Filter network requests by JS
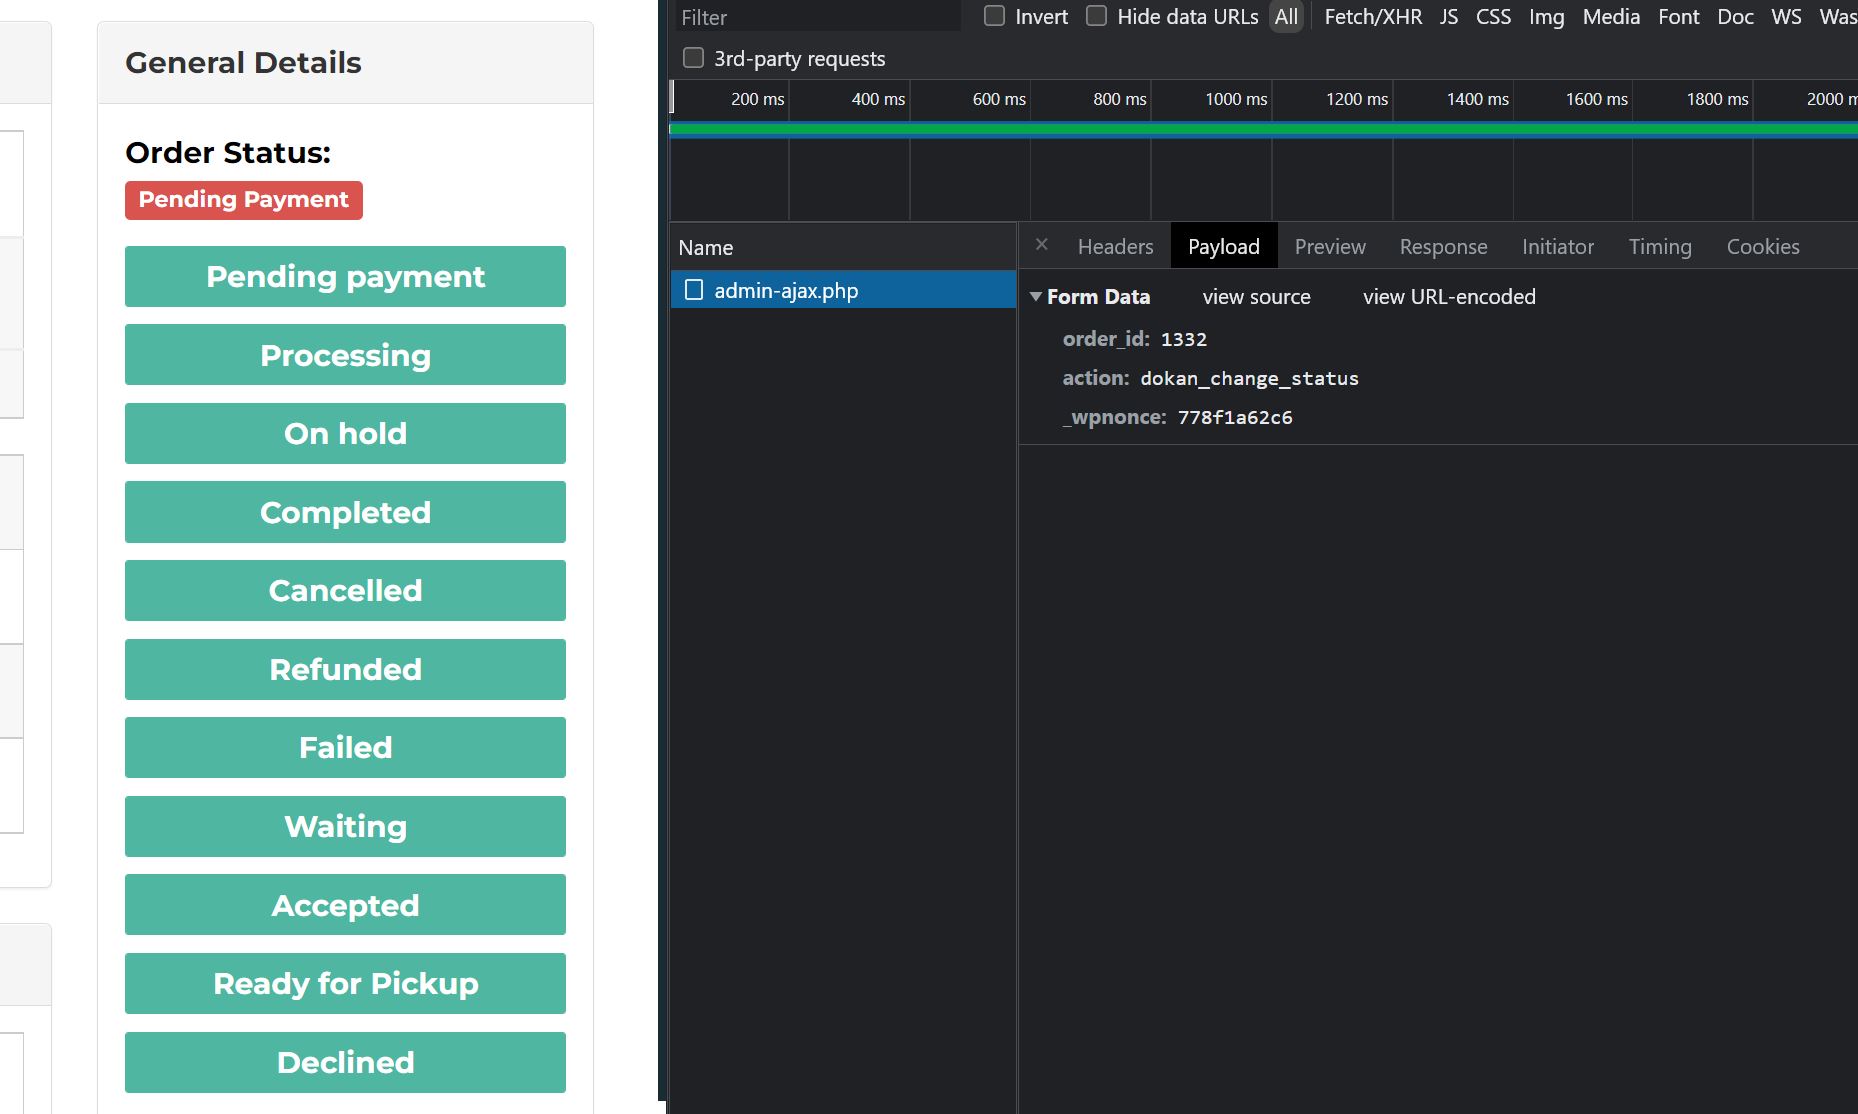The width and height of the screenshot is (1858, 1114). coord(1449,17)
